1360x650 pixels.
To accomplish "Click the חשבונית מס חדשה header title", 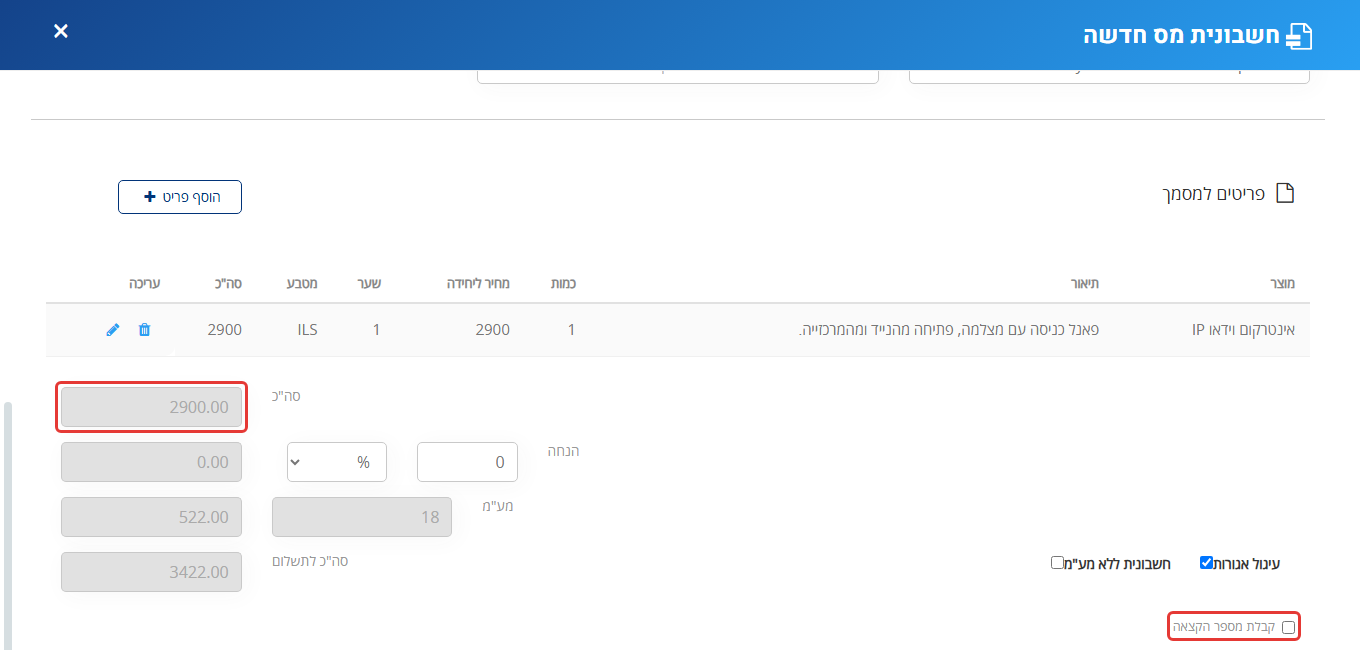I will [1181, 36].
